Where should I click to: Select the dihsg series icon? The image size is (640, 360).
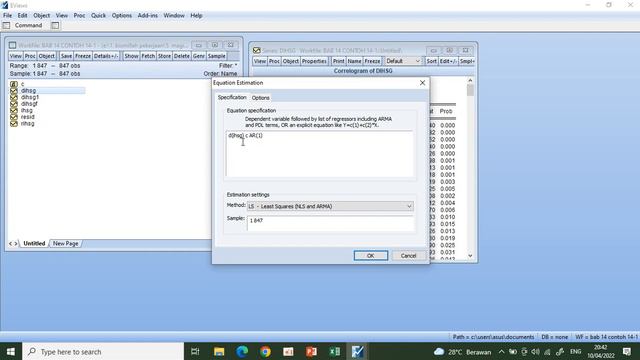click(x=14, y=91)
